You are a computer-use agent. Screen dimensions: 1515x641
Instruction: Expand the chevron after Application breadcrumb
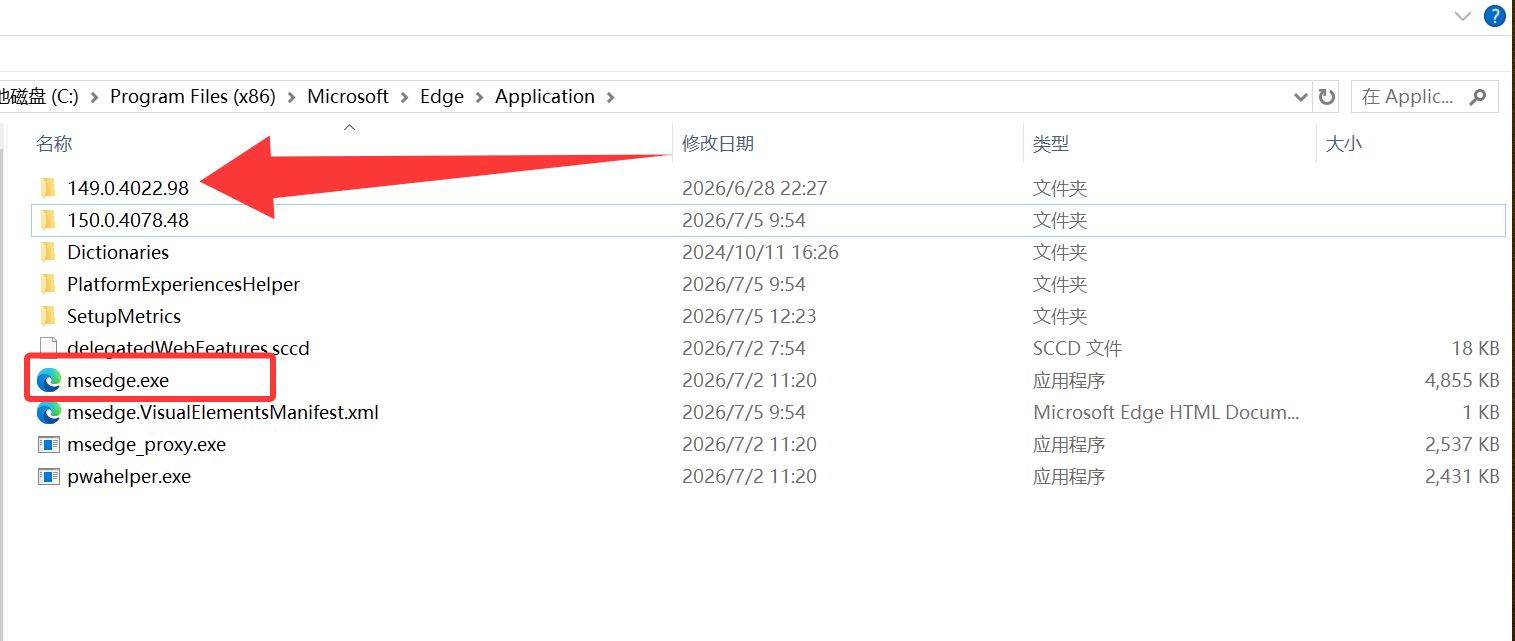(x=611, y=97)
